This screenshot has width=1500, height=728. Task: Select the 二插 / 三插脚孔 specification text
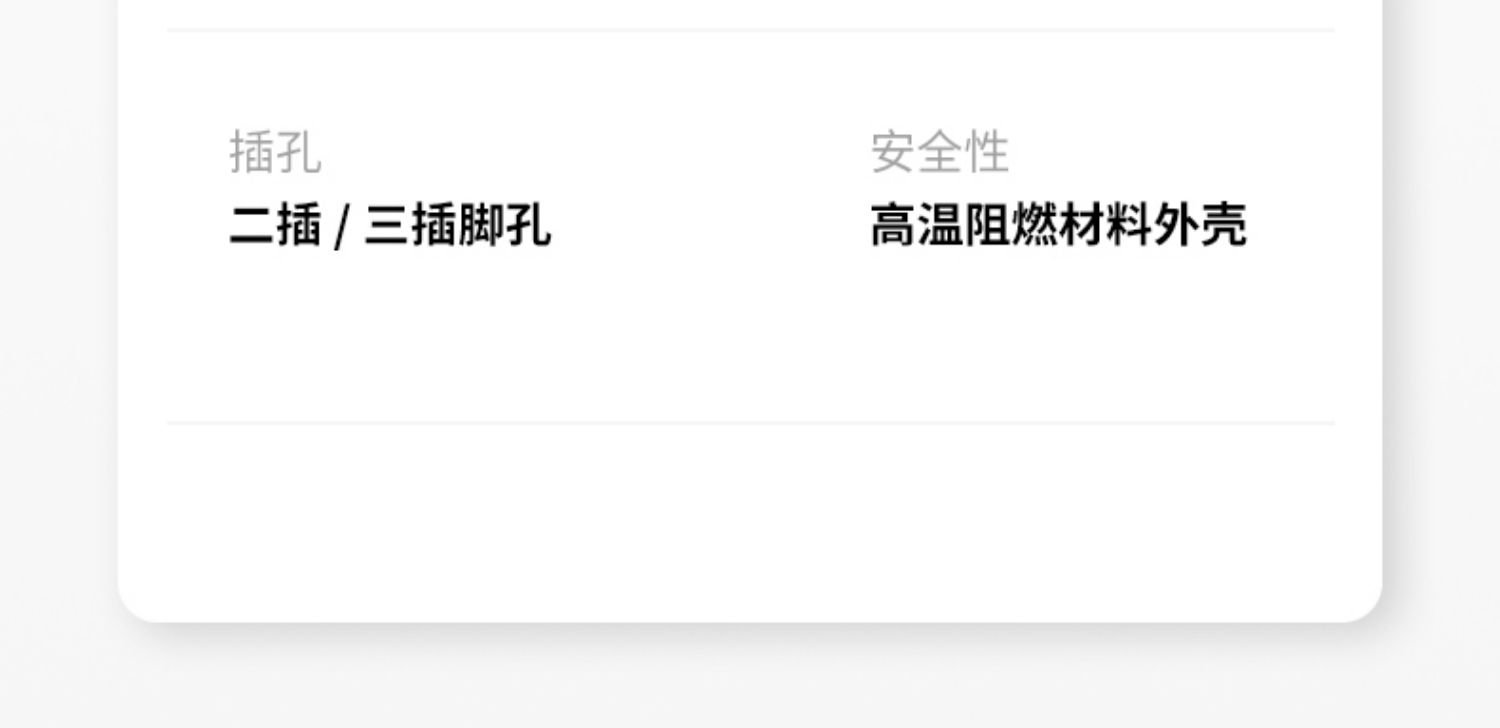tap(390, 225)
